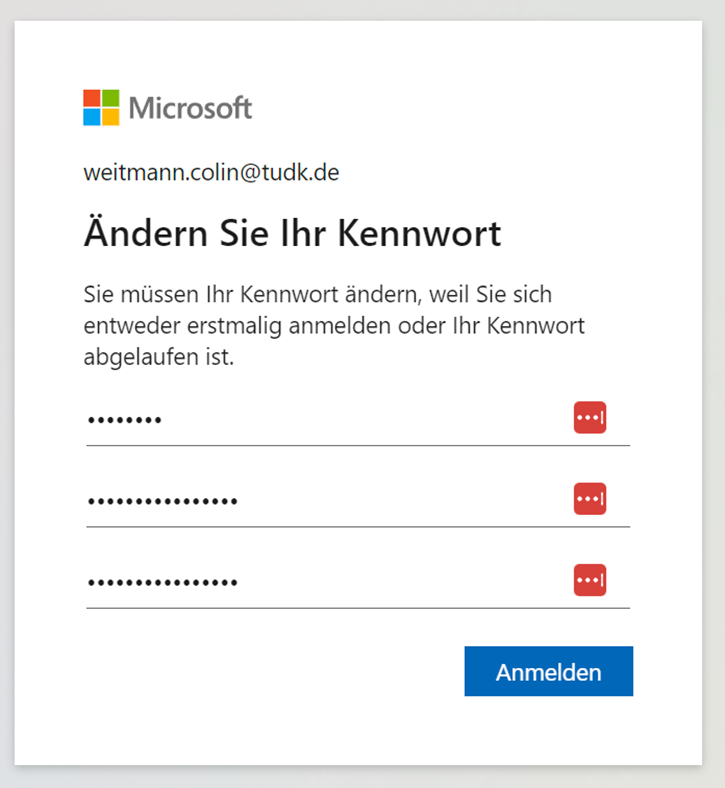This screenshot has height=788, width=725.
Task: Focus the first (current) password field
Action: [x=320, y=420]
